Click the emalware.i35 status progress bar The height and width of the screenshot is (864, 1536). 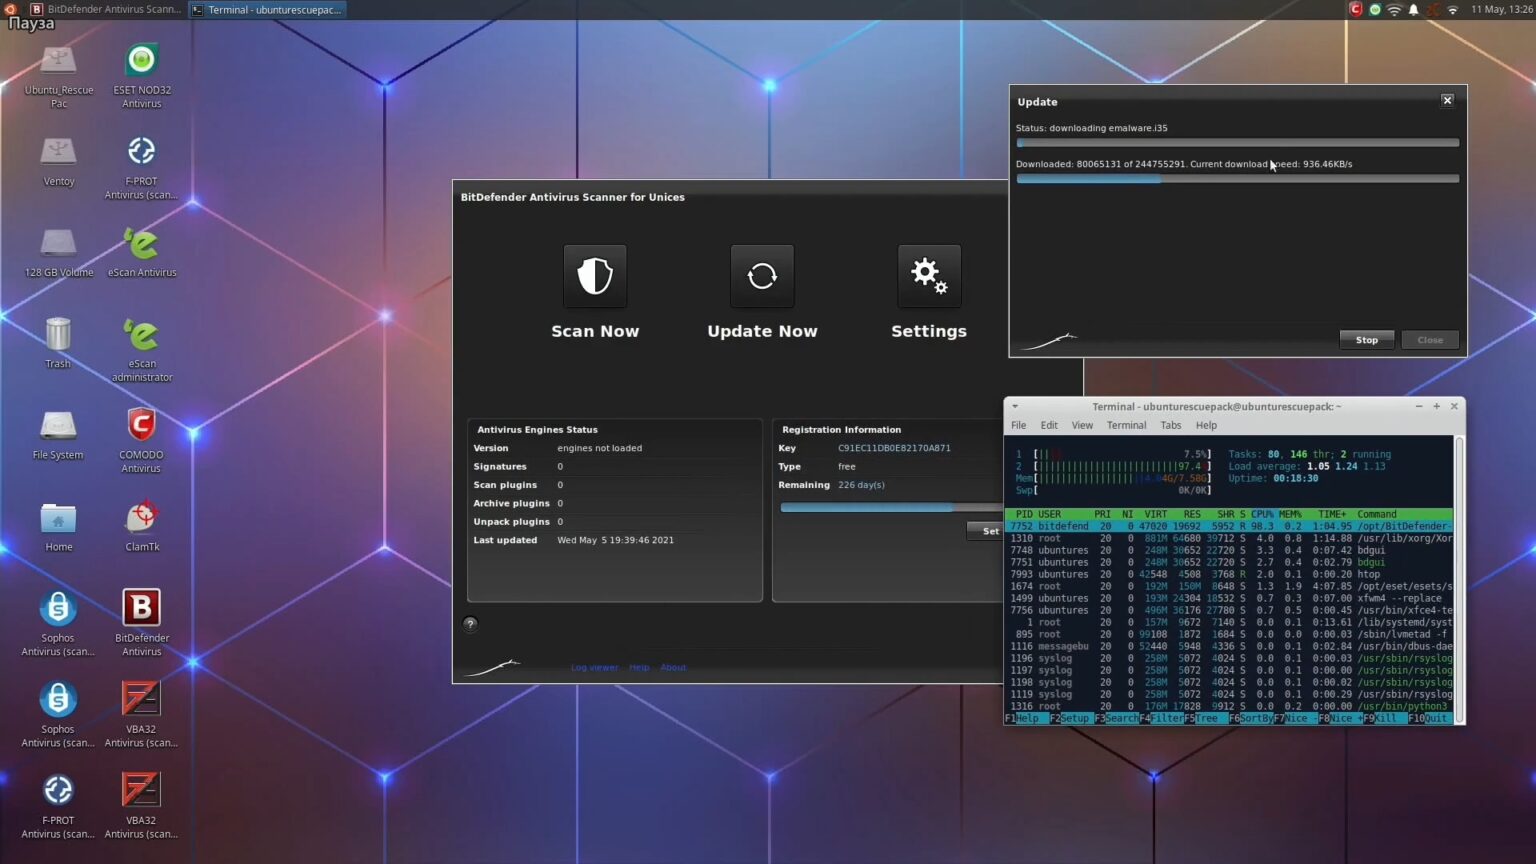(x=1237, y=143)
